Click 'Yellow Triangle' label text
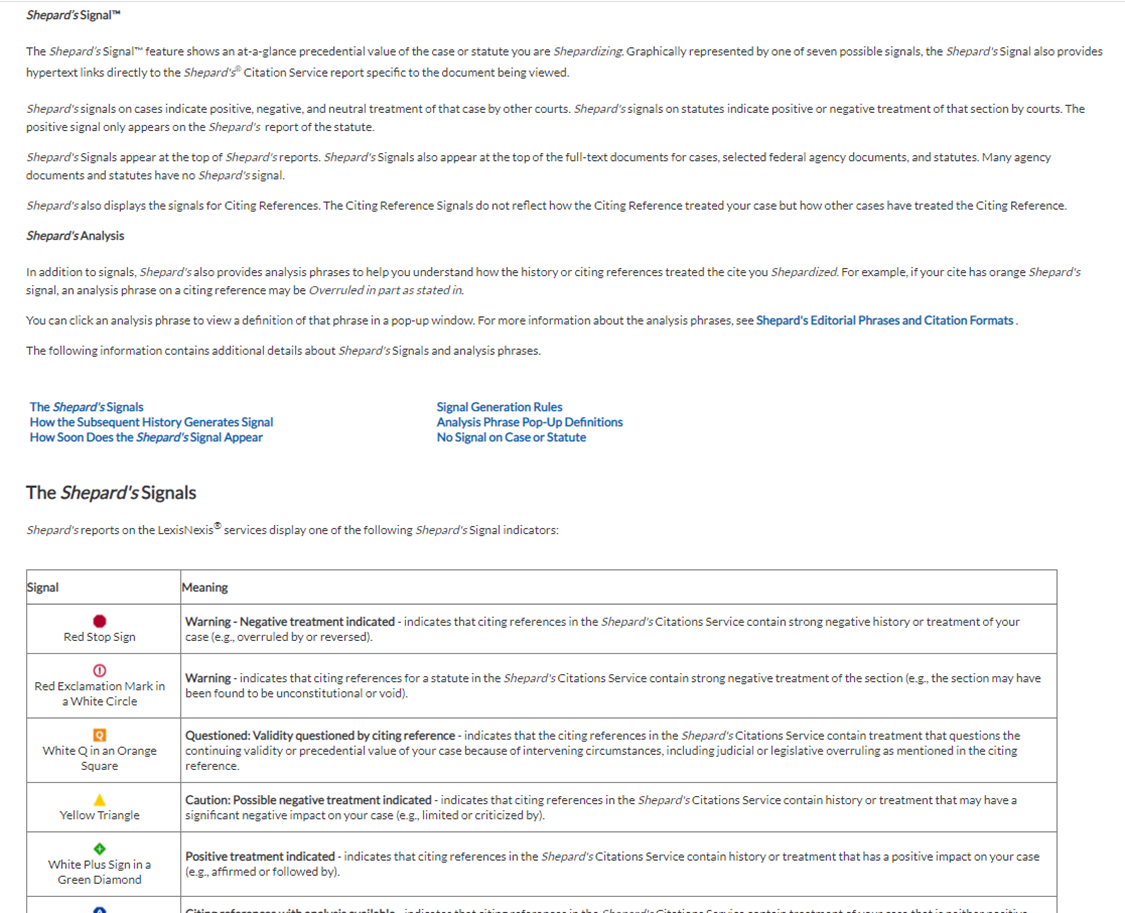The height and width of the screenshot is (913, 1125). [x=100, y=815]
